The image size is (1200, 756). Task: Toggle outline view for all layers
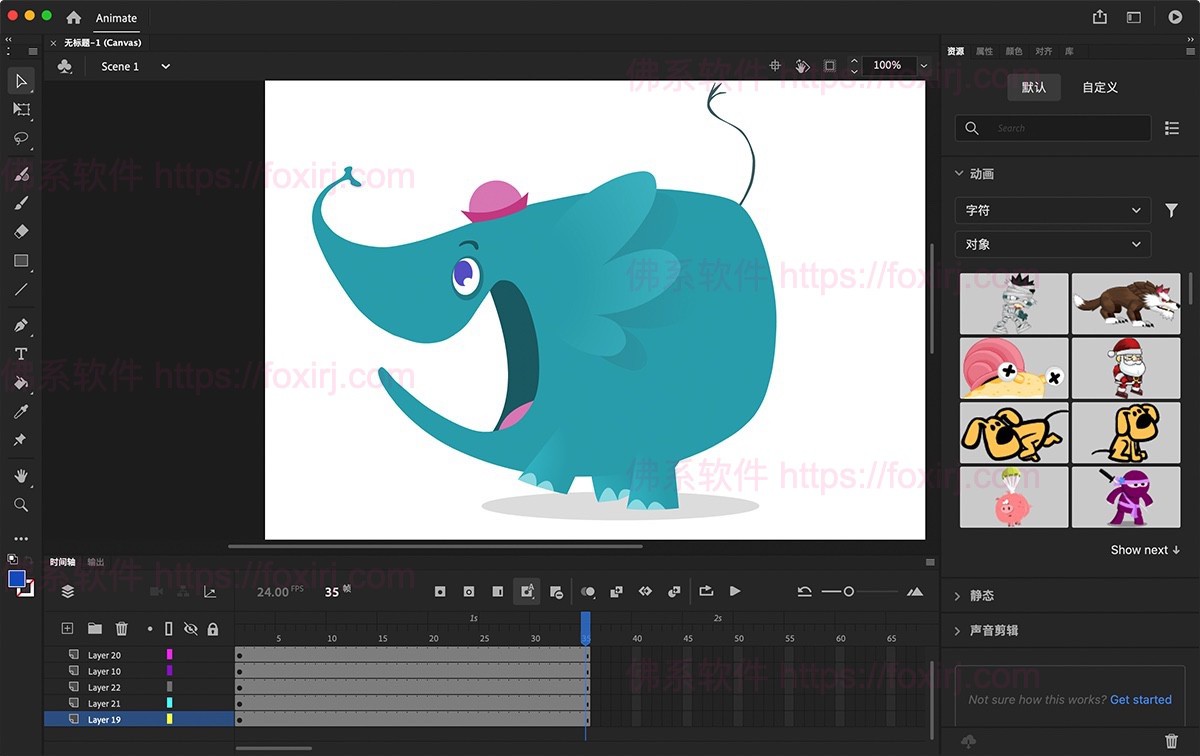point(168,628)
